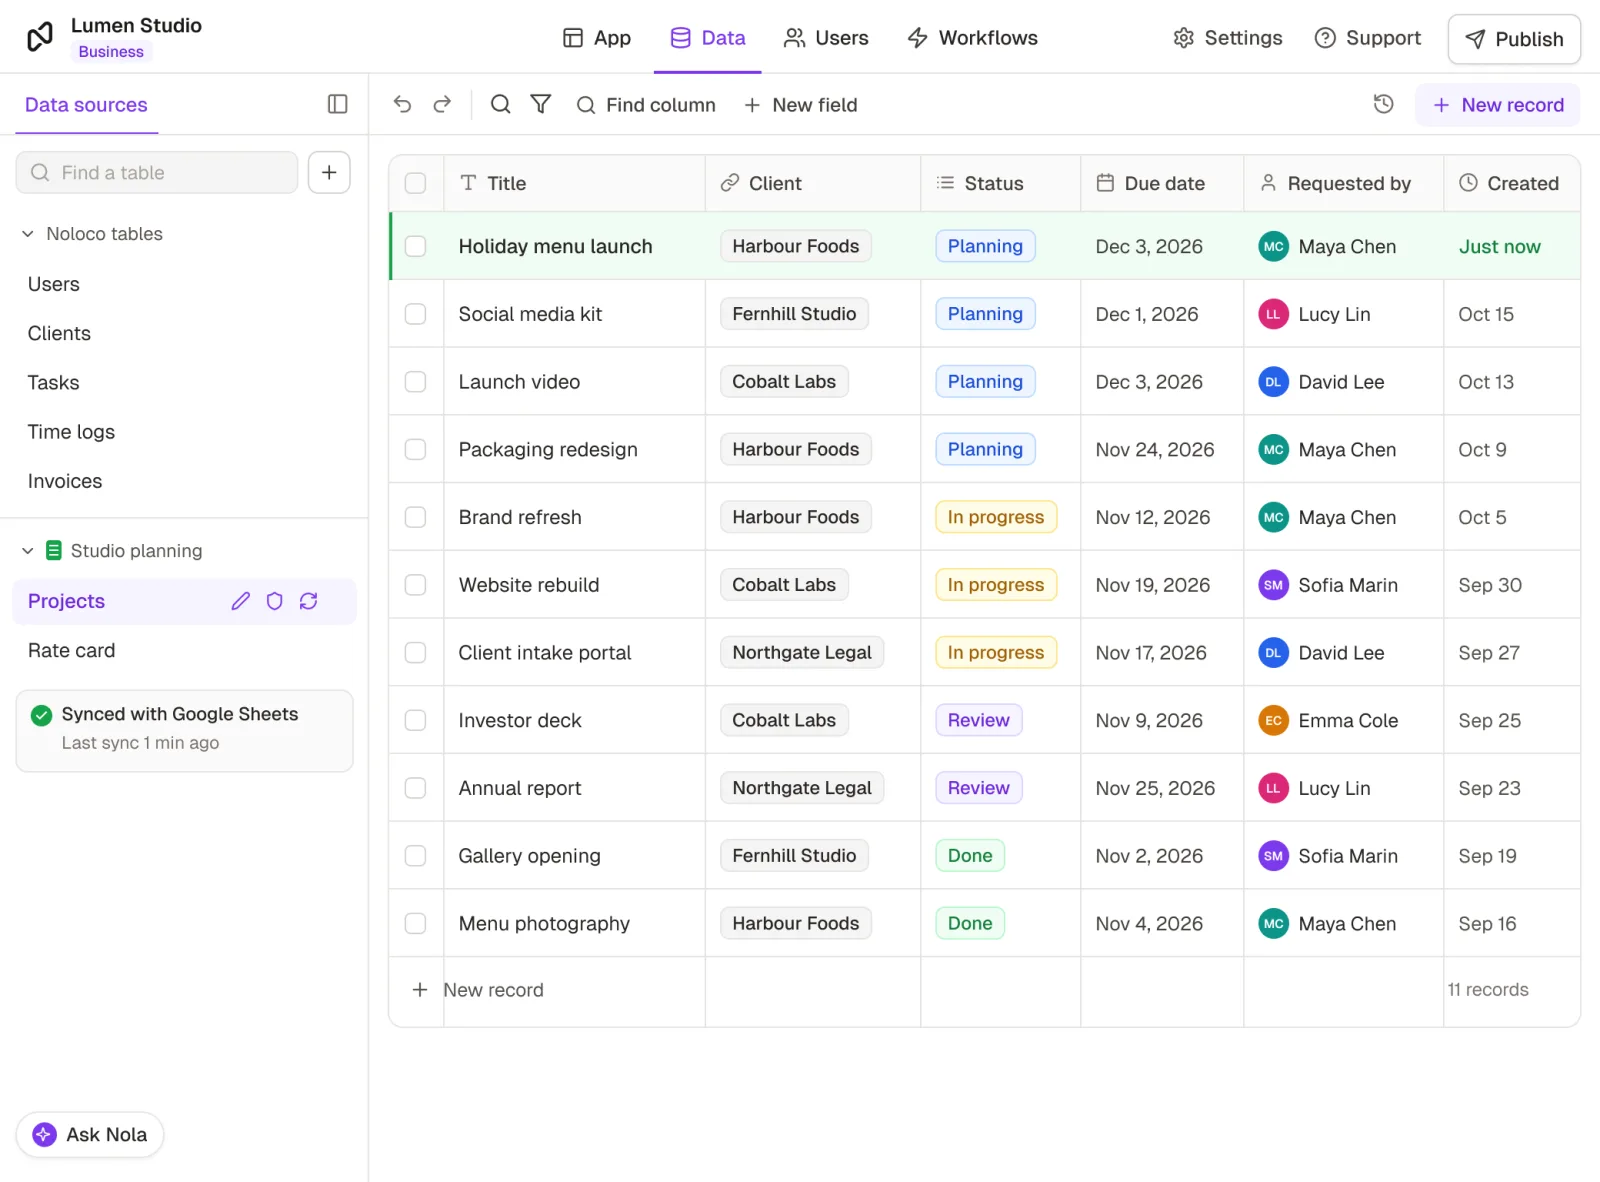
Task: Click the redo arrow icon
Action: click(442, 104)
